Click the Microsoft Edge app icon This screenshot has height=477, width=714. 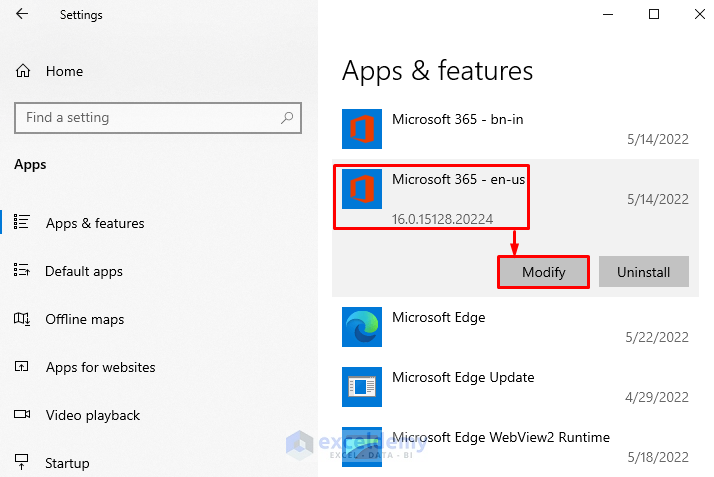click(361, 327)
